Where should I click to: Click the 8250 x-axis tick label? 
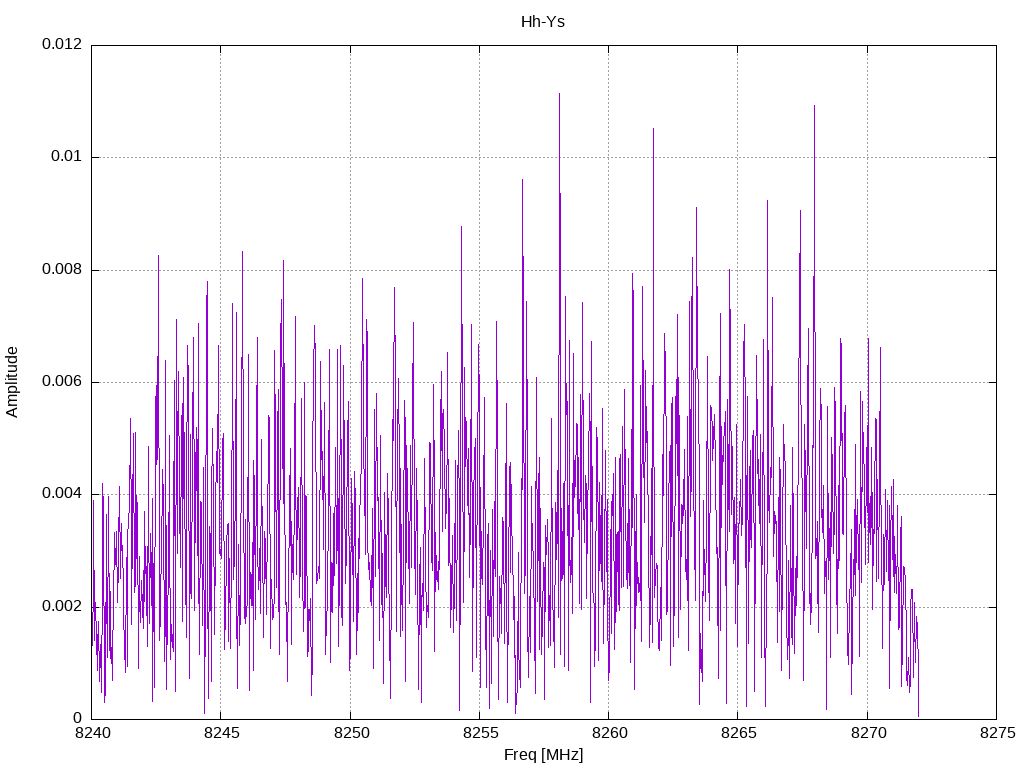click(x=351, y=733)
